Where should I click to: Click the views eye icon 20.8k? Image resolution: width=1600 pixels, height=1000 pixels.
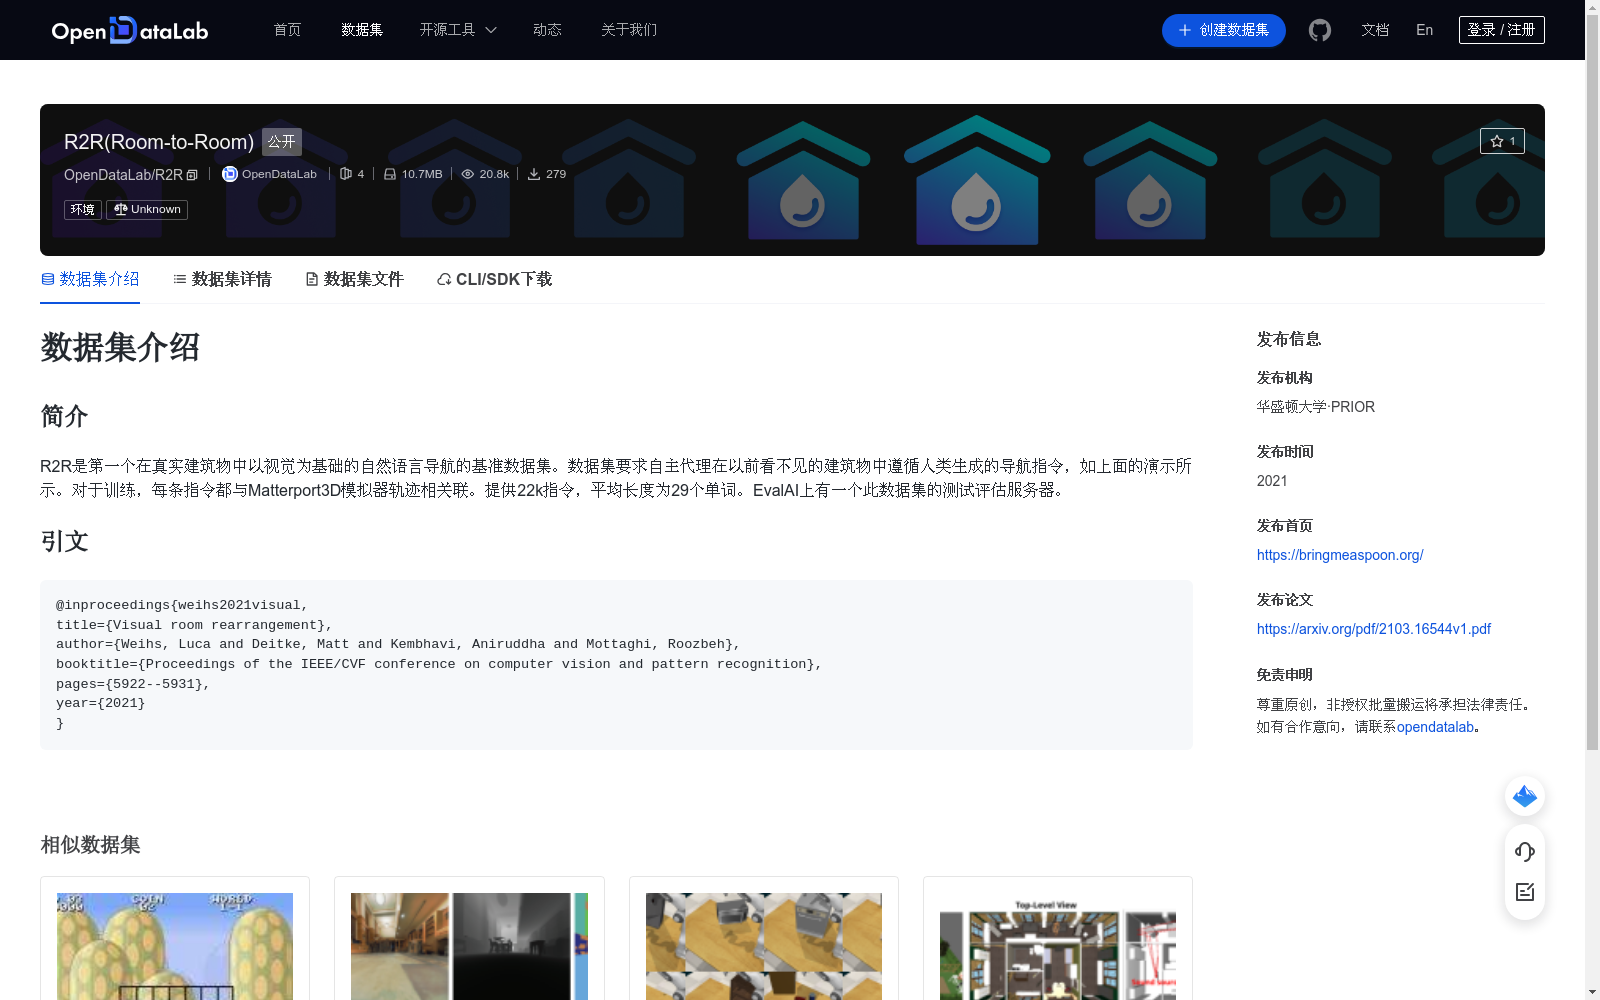tap(467, 174)
